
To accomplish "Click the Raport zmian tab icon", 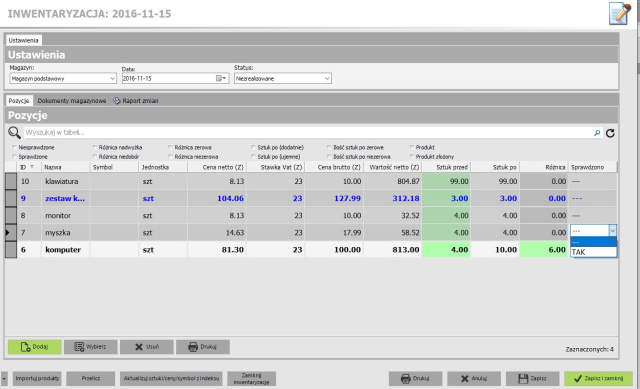I will [x=117, y=100].
